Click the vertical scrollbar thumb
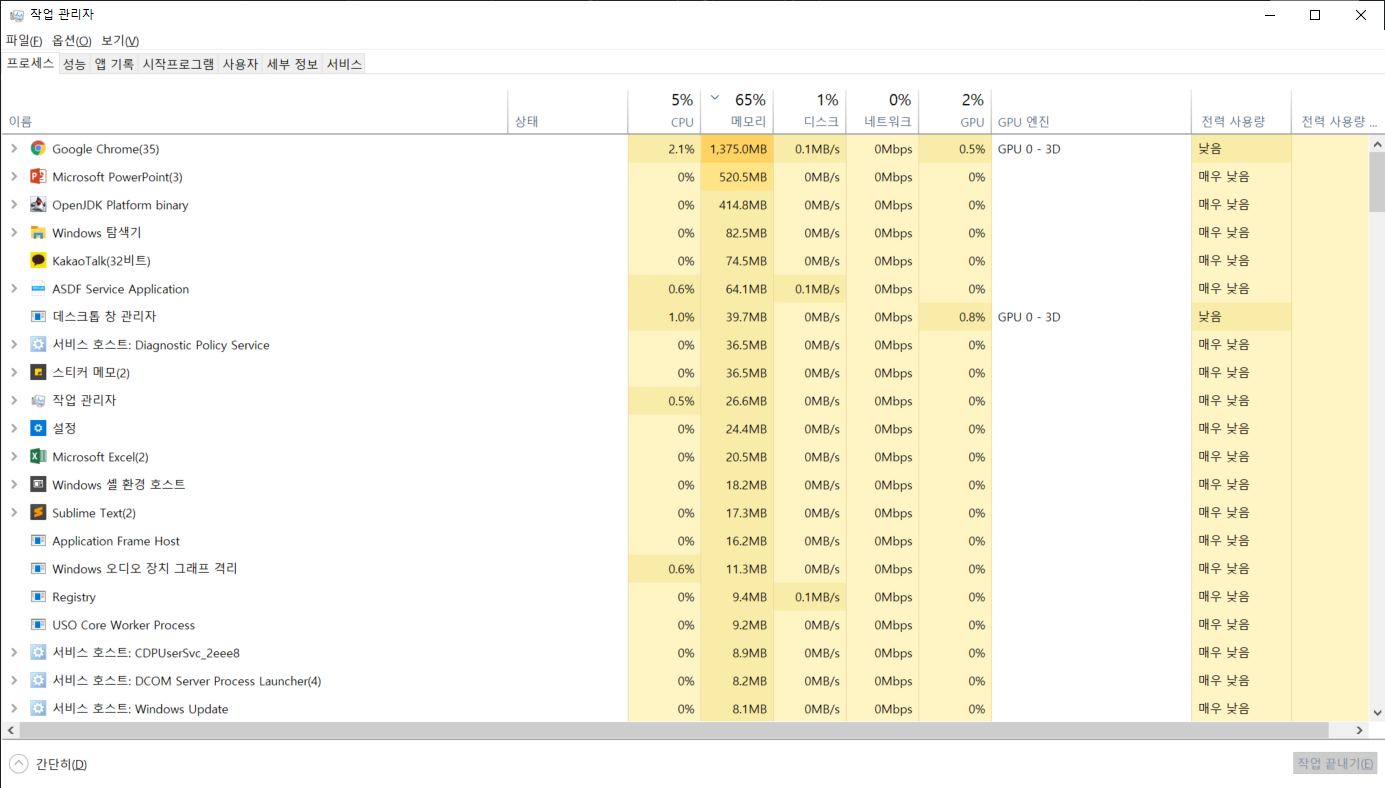The width and height of the screenshot is (1385, 788). pyautogui.click(x=1376, y=182)
